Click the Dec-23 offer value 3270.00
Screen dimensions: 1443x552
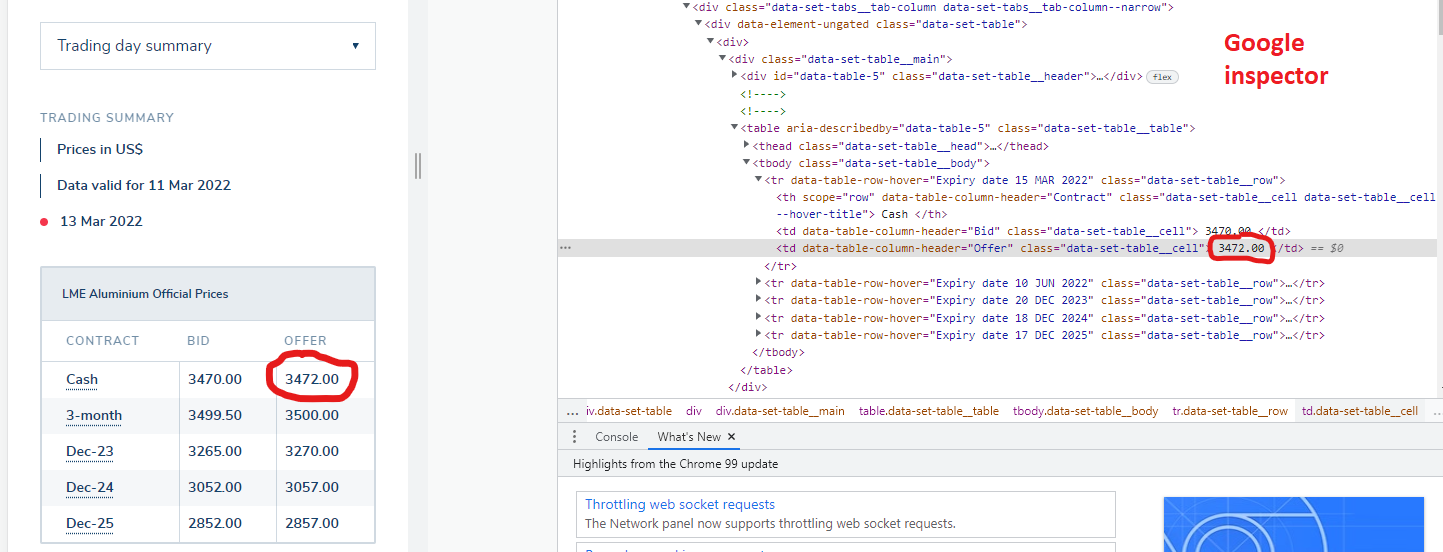[x=312, y=452]
